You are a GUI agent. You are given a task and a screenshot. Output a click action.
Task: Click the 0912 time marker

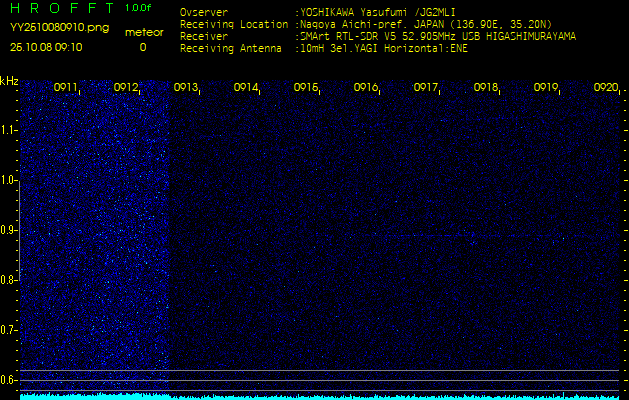pyautogui.click(x=126, y=87)
